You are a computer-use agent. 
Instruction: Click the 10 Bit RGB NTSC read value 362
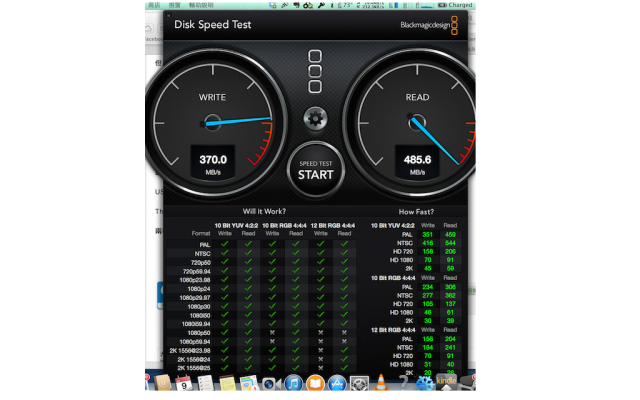(450, 296)
